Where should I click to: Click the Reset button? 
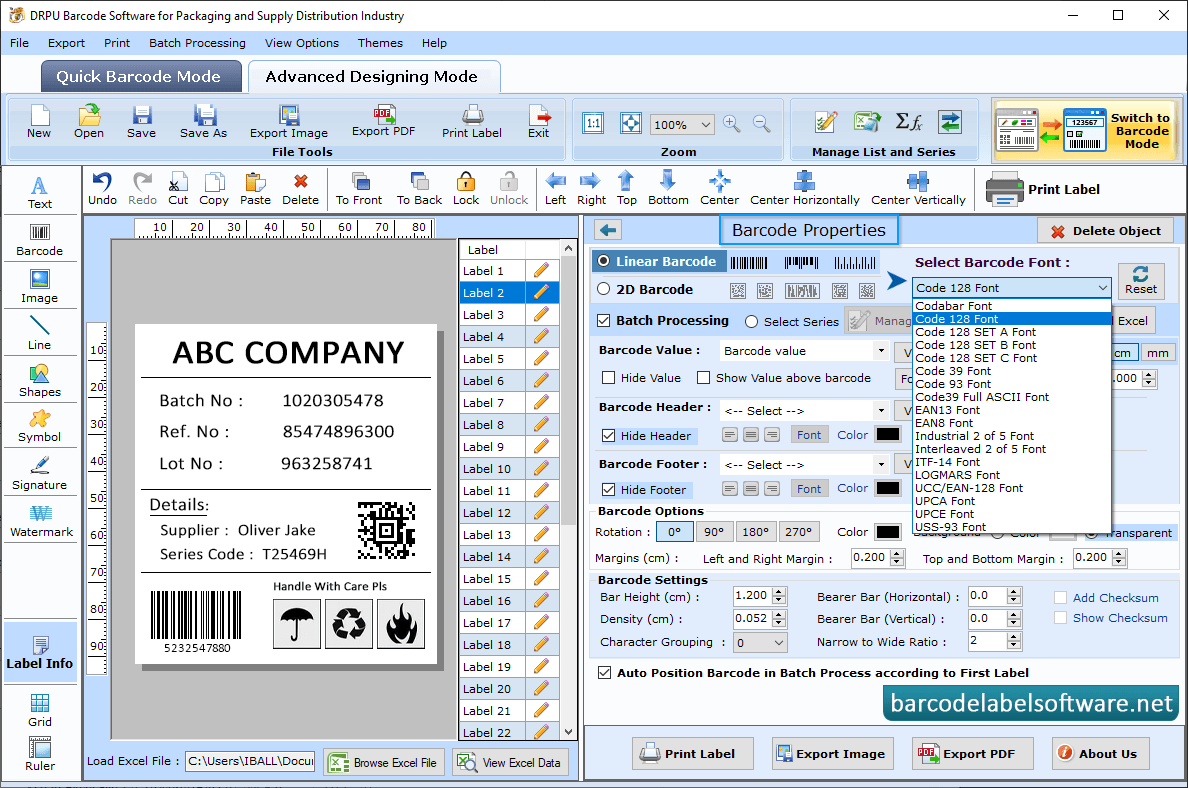1140,280
